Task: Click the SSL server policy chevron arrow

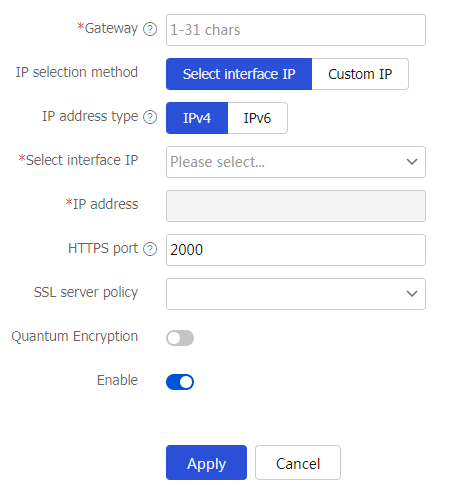Action: coord(412,294)
